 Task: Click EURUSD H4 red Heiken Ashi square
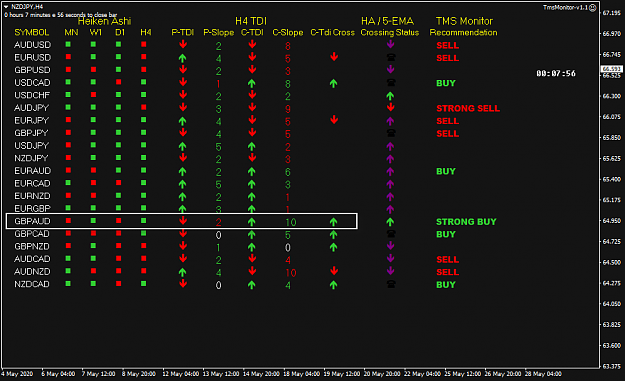click(x=143, y=57)
